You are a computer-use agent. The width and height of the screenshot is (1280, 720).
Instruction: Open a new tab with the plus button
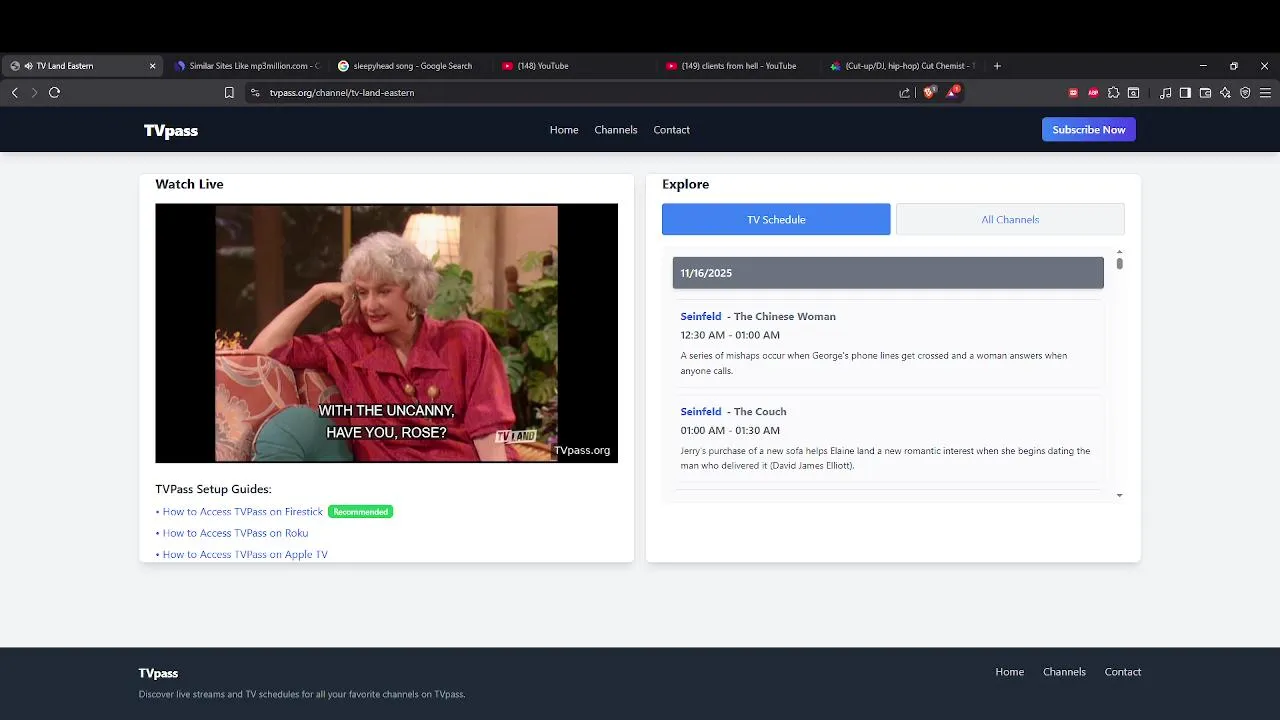point(997,66)
